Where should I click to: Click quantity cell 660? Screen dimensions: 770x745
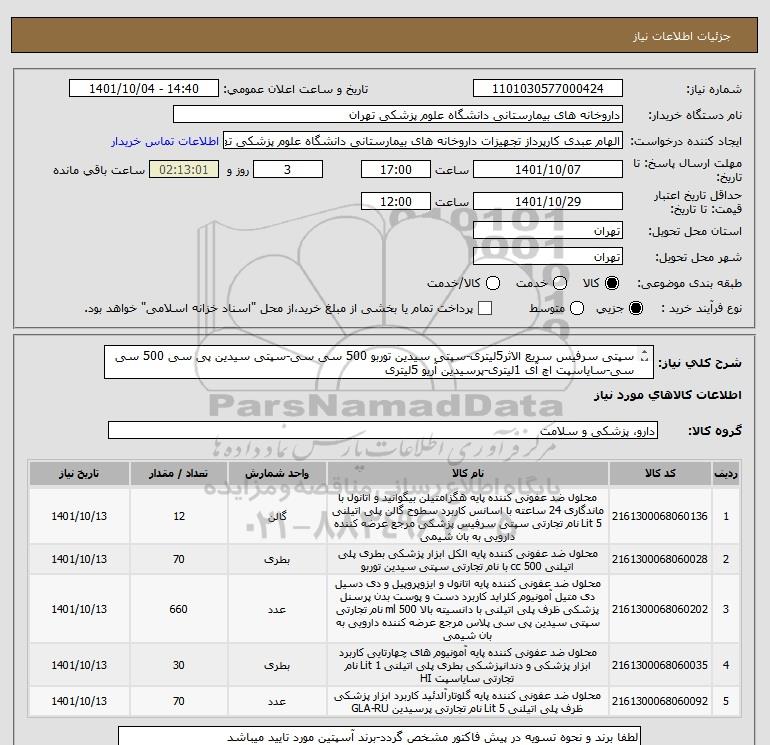[179, 609]
